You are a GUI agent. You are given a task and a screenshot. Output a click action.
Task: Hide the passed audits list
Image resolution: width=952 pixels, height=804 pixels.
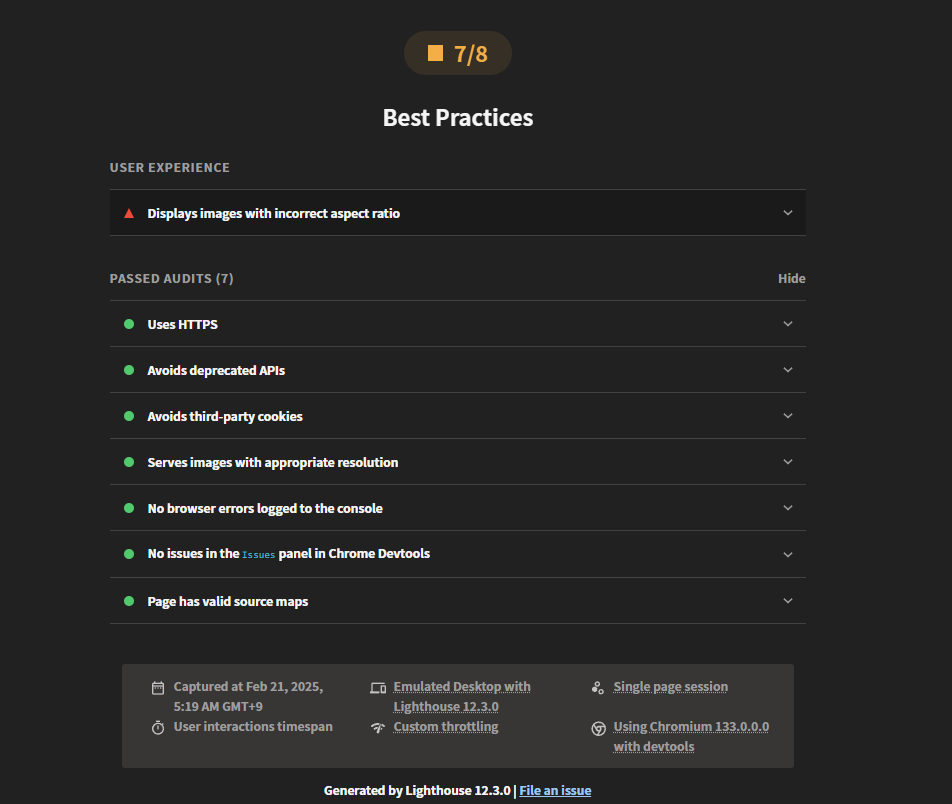click(792, 279)
